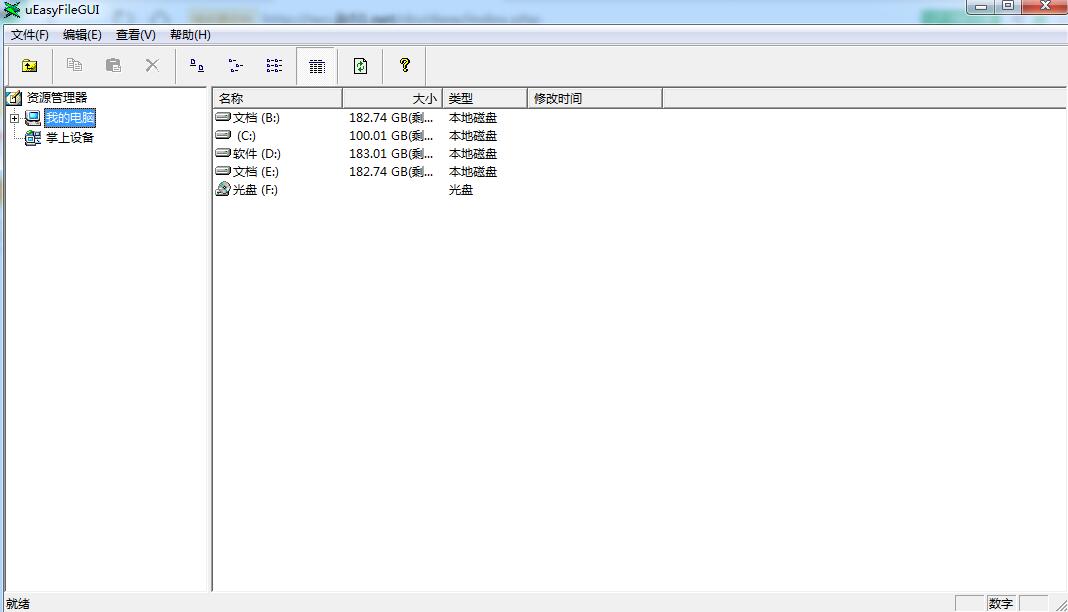
Task: Click the Delete (X) toolbar icon
Action: [152, 65]
